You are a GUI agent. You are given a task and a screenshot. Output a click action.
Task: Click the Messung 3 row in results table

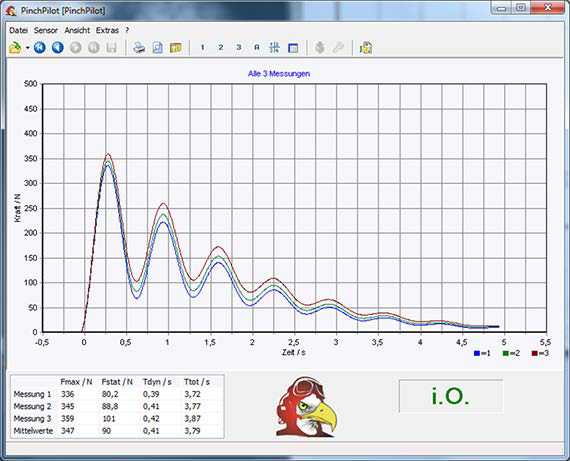pos(117,418)
